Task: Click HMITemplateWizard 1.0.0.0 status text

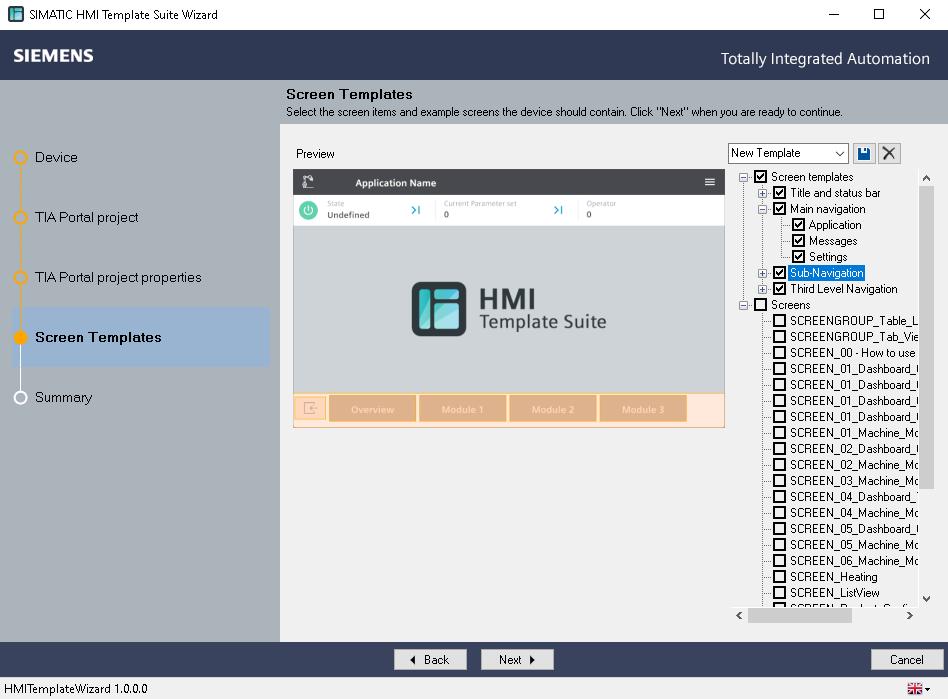Action: pos(76,689)
